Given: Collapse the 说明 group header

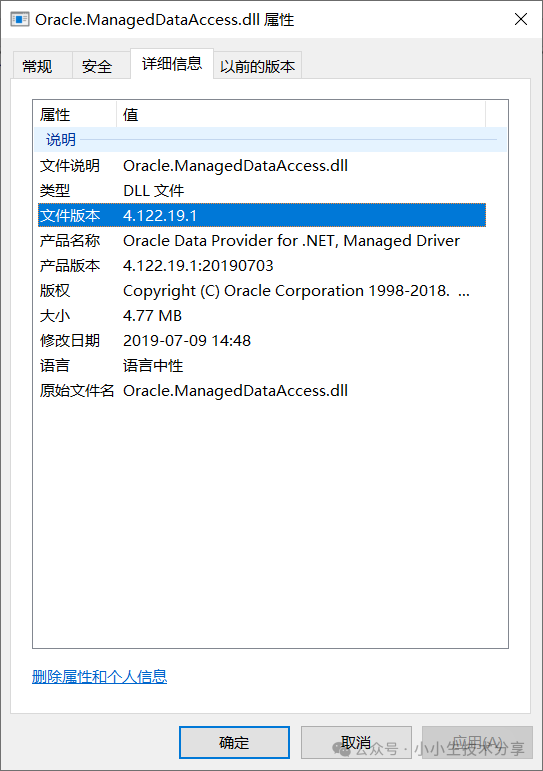Looking at the screenshot, I should [x=270, y=140].
